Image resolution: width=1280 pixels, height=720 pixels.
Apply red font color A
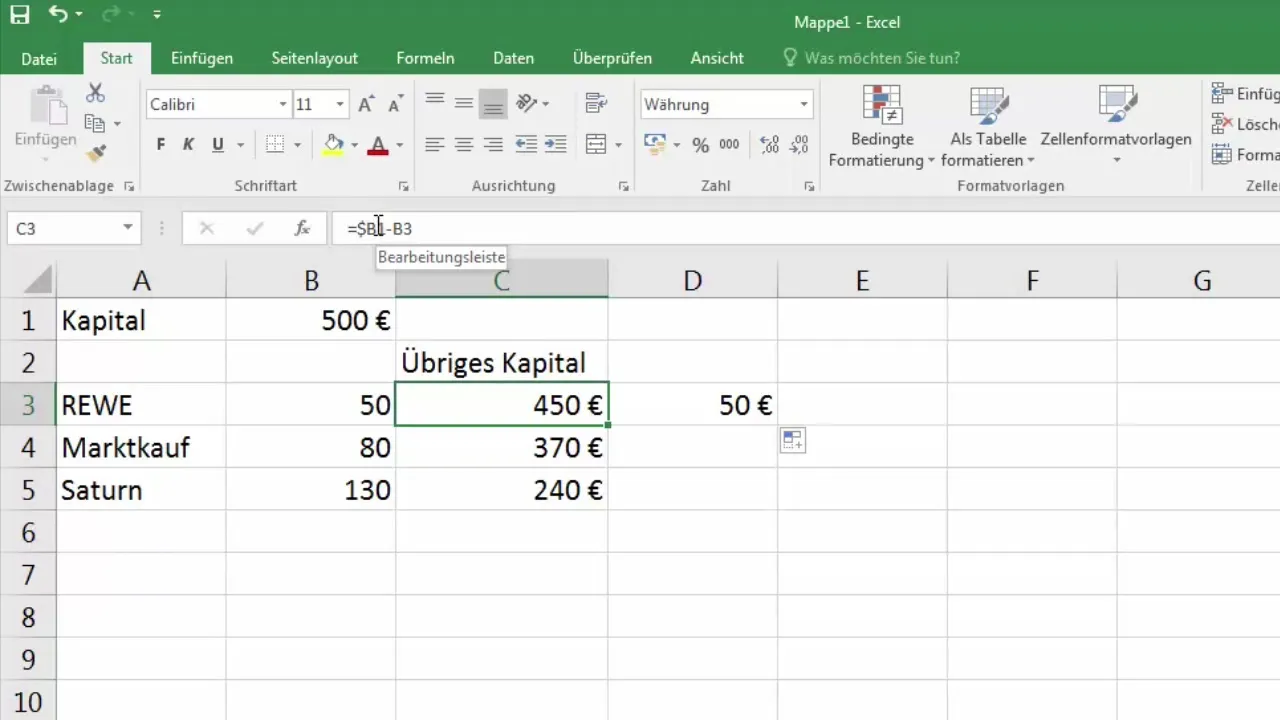click(x=378, y=145)
